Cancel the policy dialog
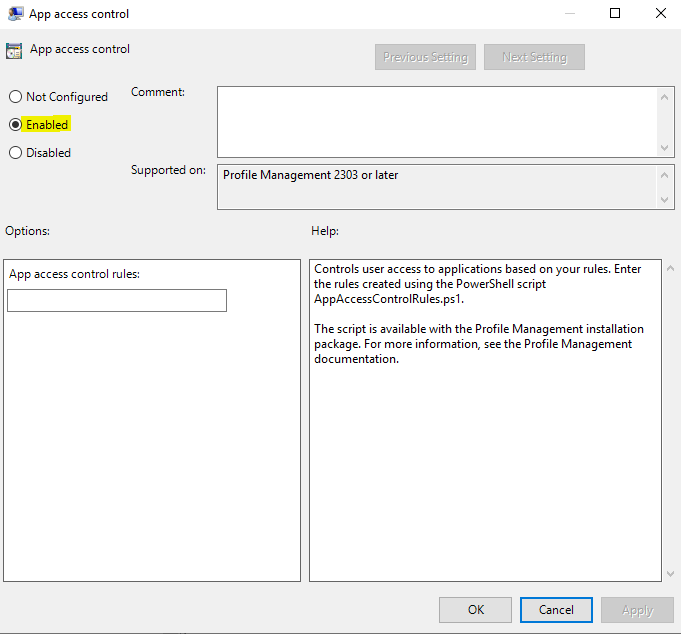Image resolution: width=681 pixels, height=634 pixels. [556, 610]
